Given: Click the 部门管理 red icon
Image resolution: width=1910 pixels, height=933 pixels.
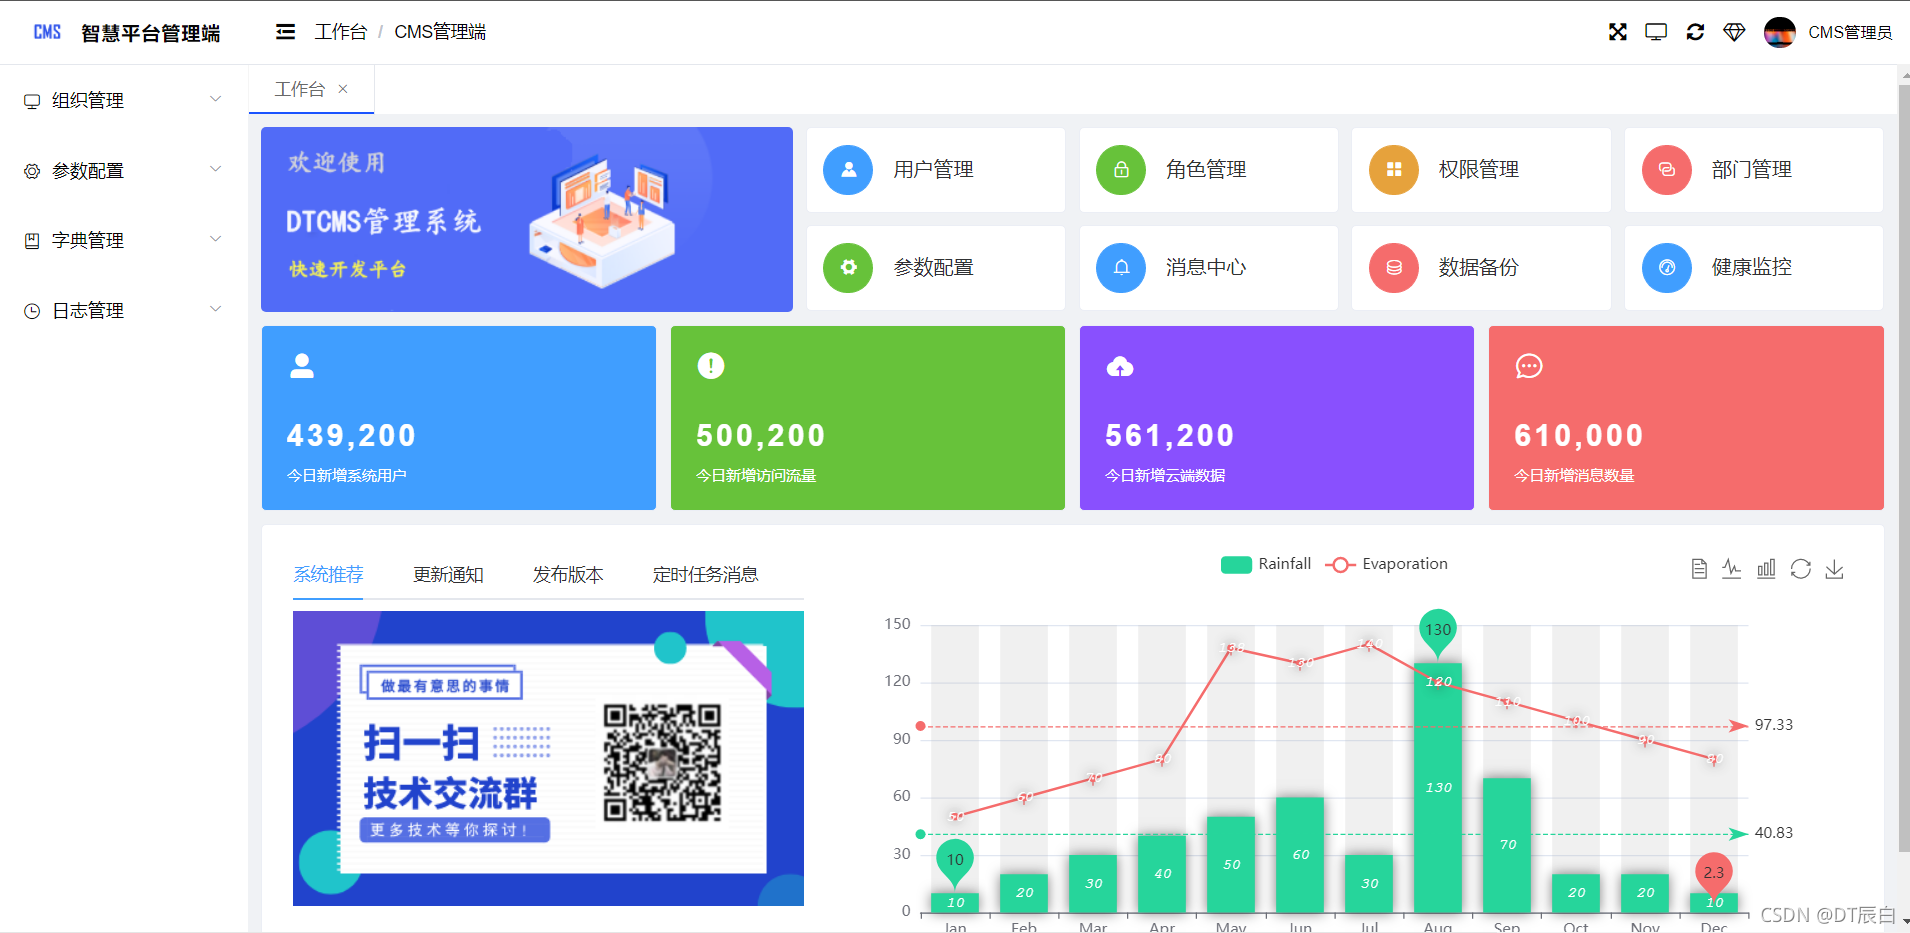Looking at the screenshot, I should [x=1667, y=170].
